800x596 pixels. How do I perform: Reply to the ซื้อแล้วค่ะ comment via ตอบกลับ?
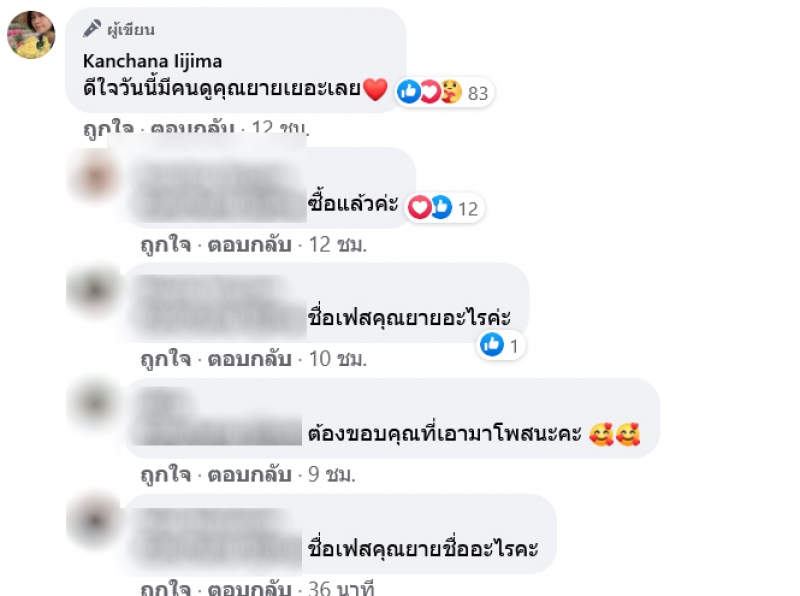tap(249, 245)
